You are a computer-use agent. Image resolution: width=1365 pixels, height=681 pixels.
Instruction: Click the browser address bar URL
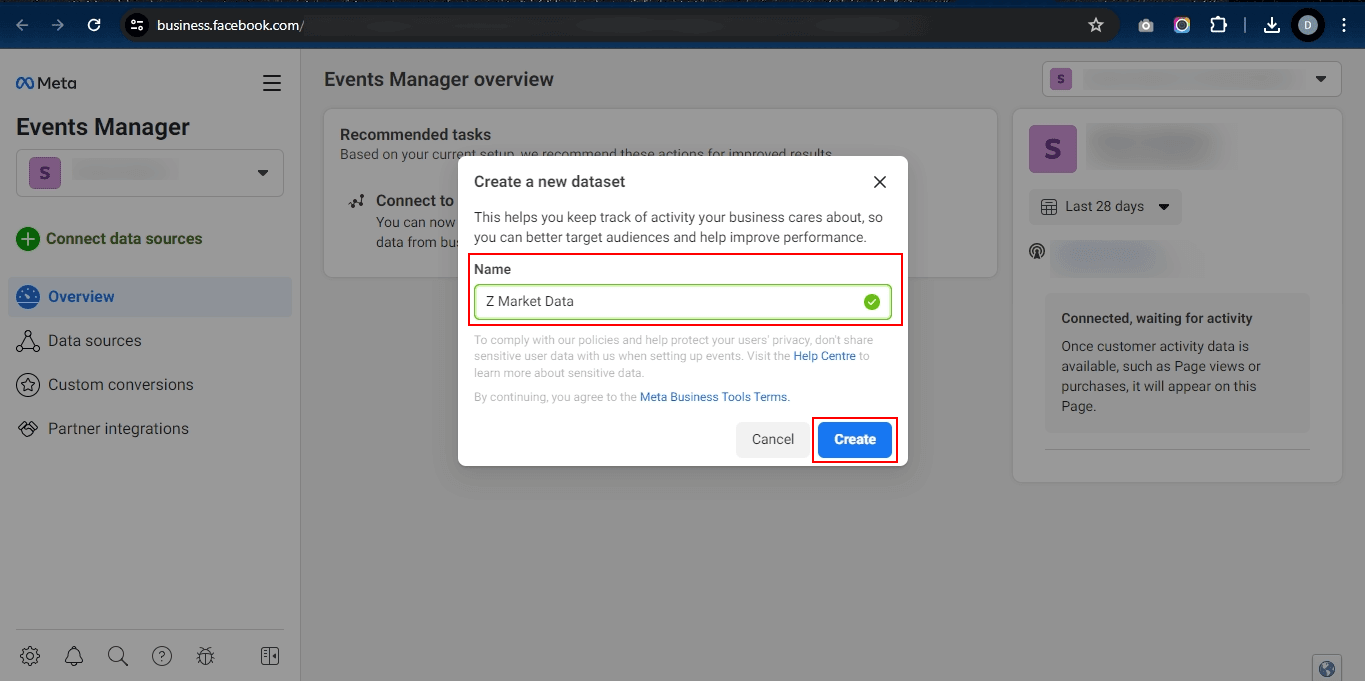pyautogui.click(x=230, y=25)
